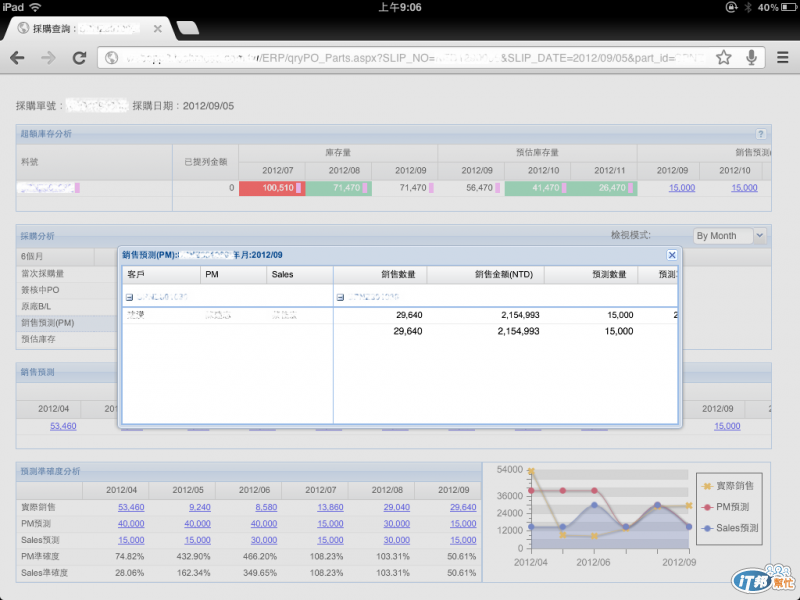Click the 超額庫存分析 panel title
This screenshot has width=800, height=600.
point(46,134)
